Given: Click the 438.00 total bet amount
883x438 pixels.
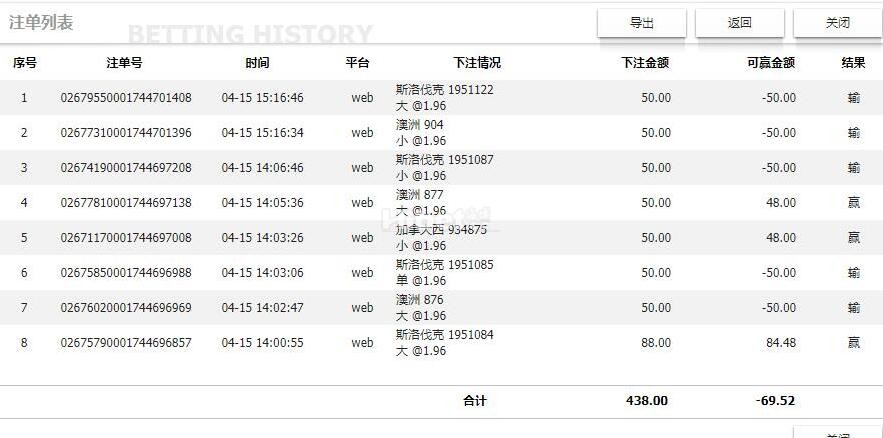Looking at the screenshot, I should point(646,401).
